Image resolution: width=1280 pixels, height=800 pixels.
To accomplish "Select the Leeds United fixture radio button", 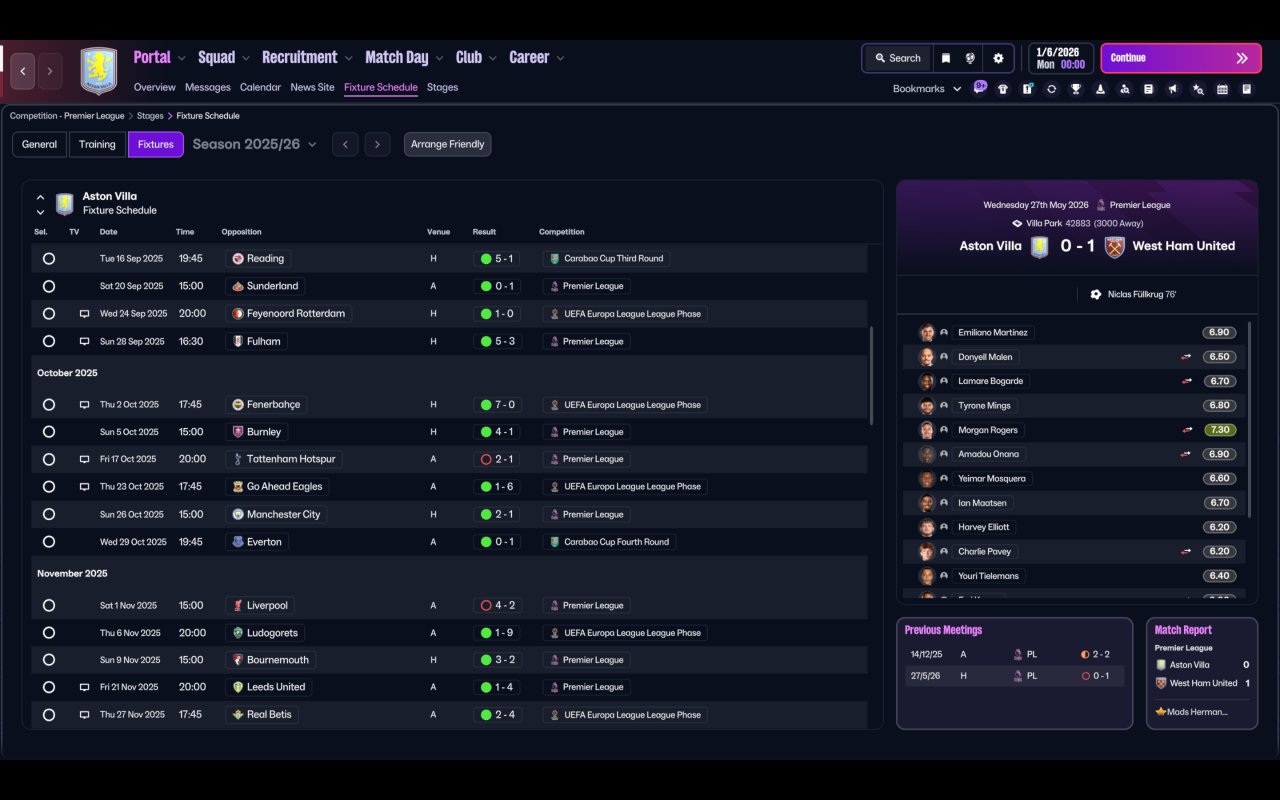I will (49, 687).
